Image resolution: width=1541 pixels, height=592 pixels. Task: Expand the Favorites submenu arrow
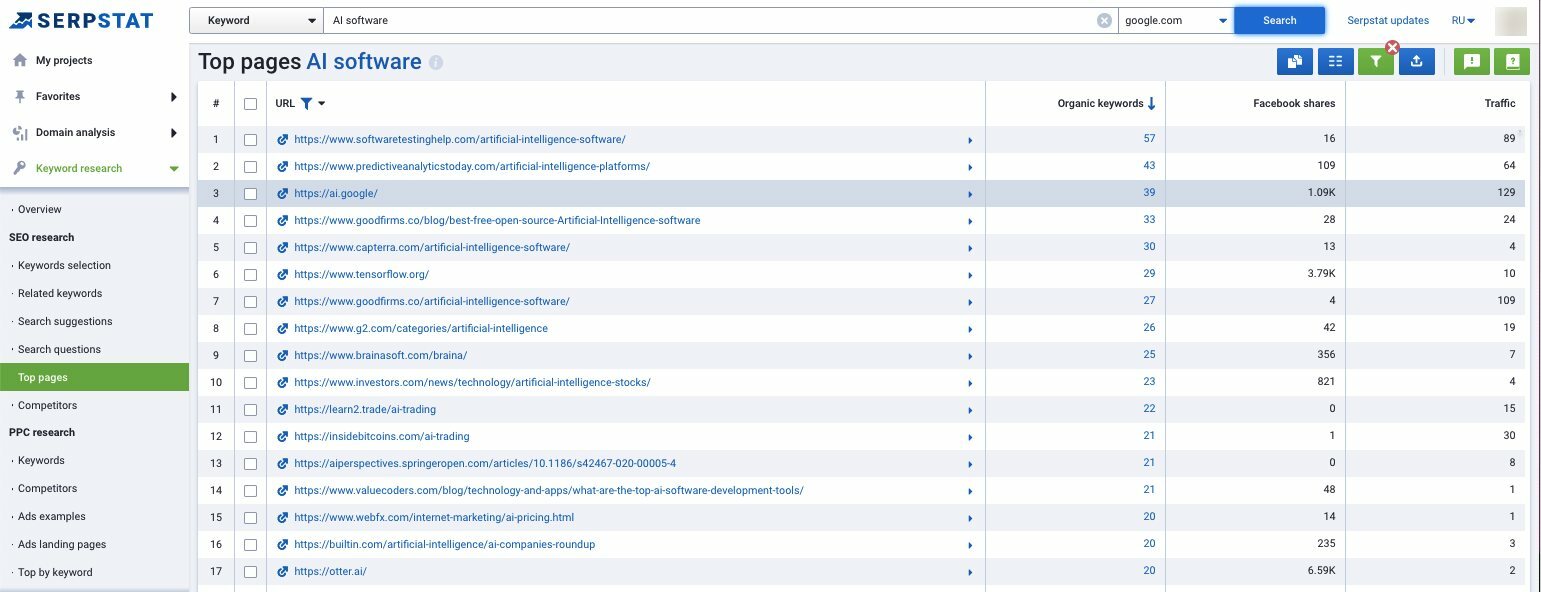pyautogui.click(x=173, y=96)
